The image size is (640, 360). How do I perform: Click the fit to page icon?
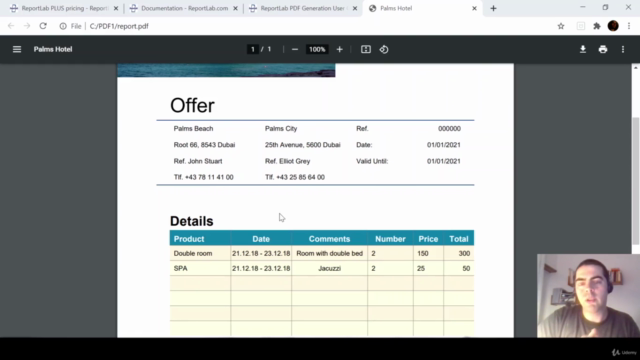point(366,49)
